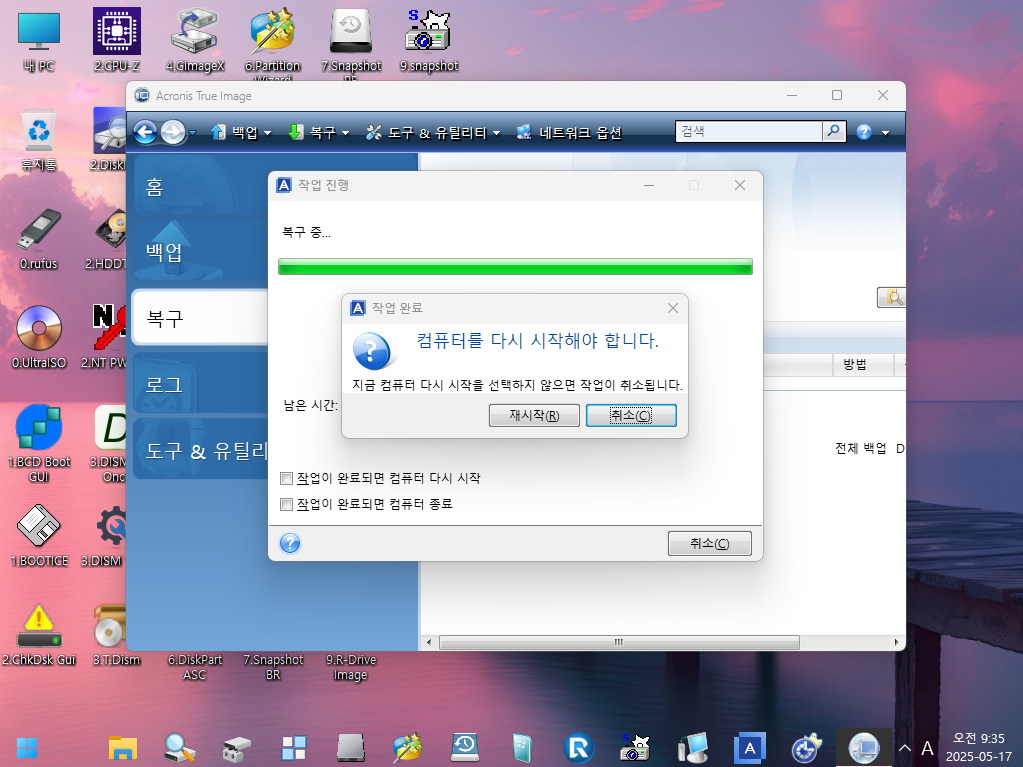This screenshot has width=1023, height=767.
Task: Click the scrollbar left arrow
Action: (x=429, y=642)
